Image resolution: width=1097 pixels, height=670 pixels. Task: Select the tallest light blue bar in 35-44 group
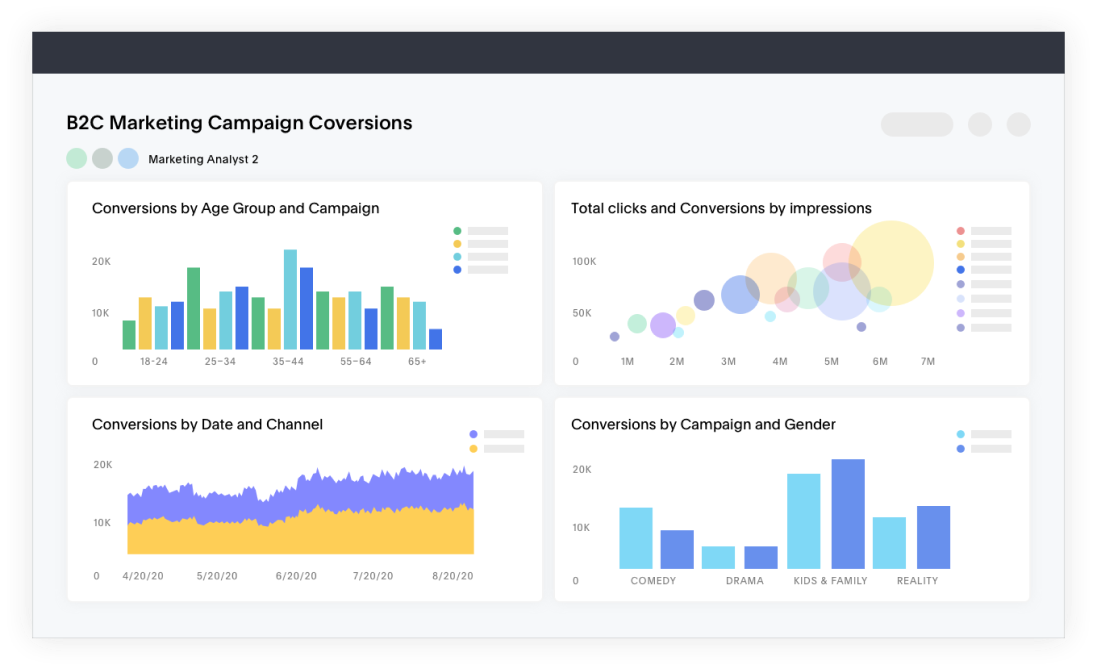click(x=290, y=299)
